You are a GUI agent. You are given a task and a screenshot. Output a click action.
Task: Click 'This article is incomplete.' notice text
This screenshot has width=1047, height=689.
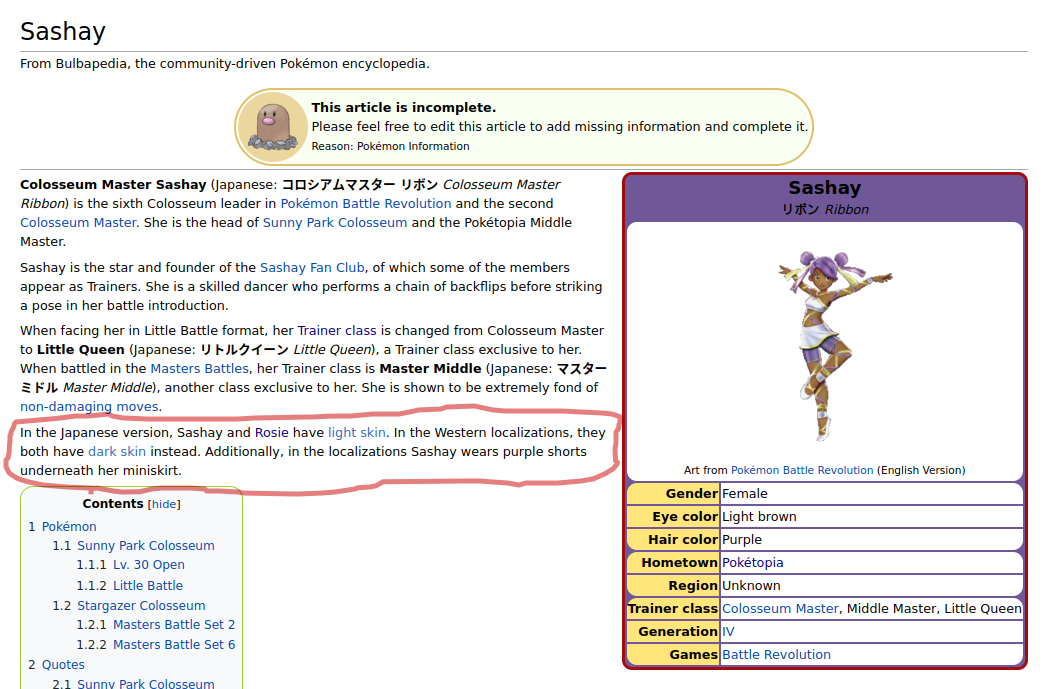coord(403,107)
